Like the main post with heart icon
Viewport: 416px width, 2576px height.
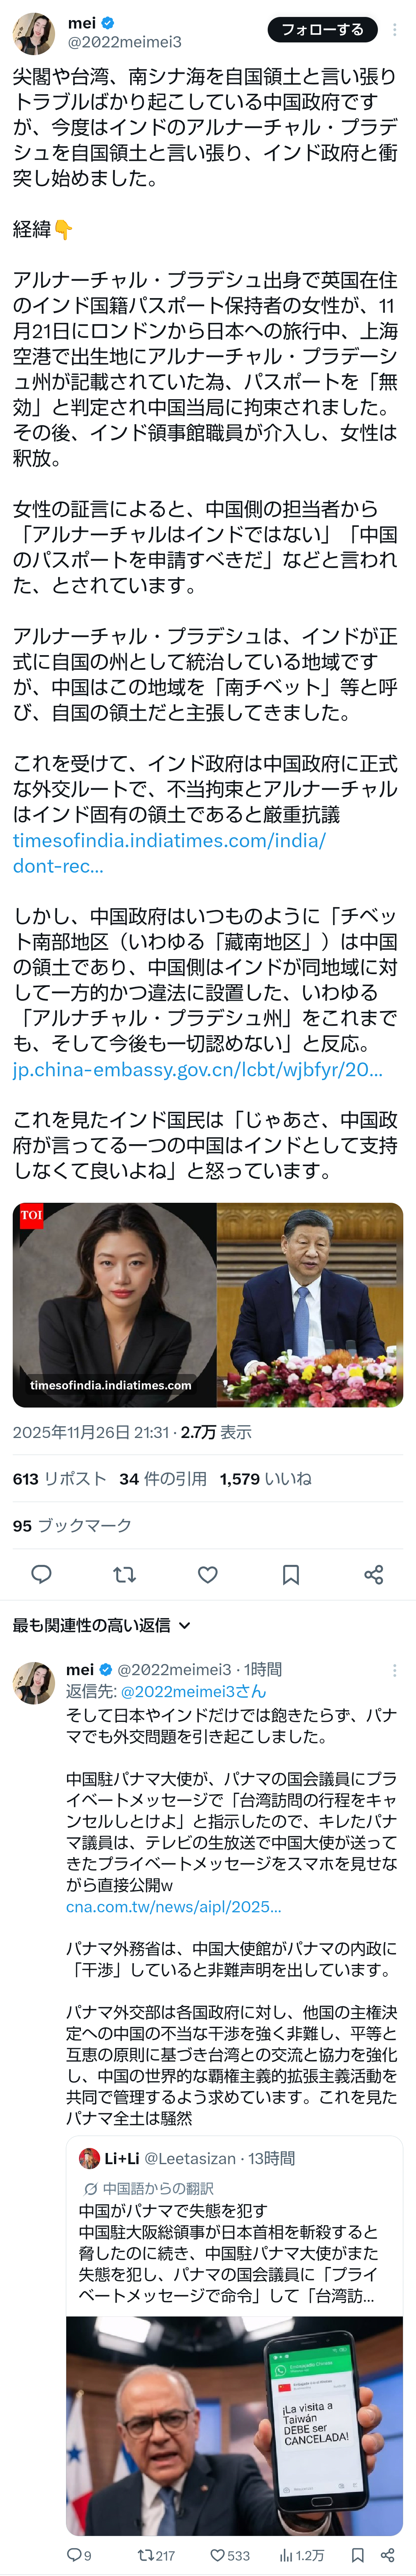(207, 1574)
